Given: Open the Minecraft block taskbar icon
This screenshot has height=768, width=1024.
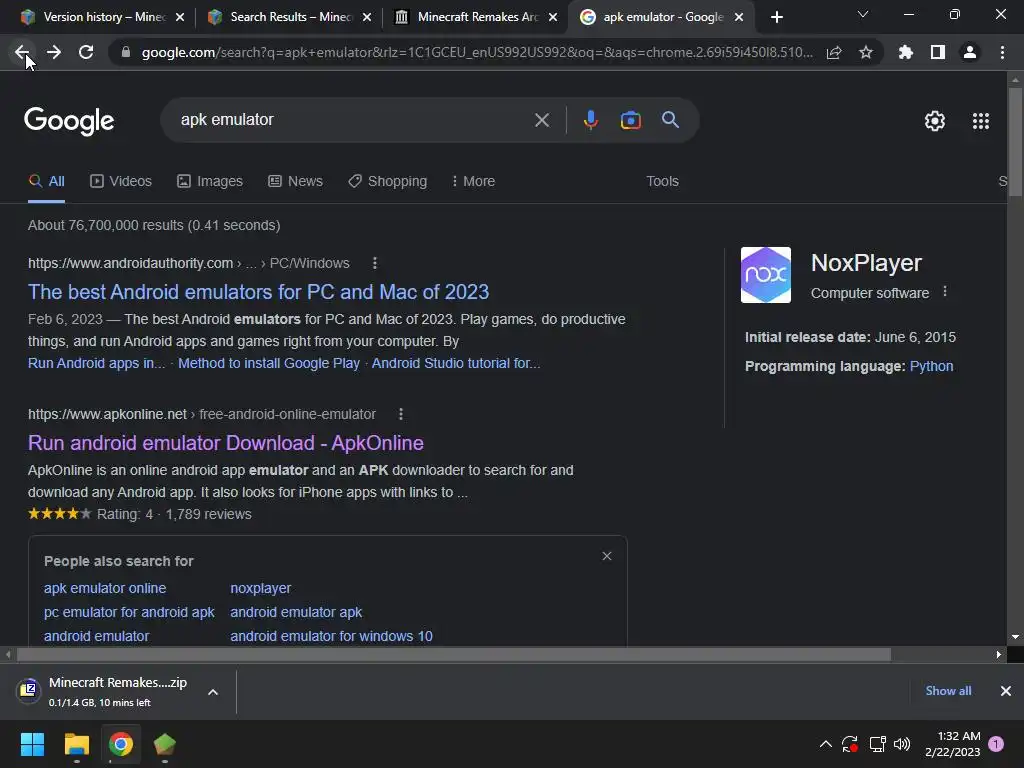Looking at the screenshot, I should point(165,744).
